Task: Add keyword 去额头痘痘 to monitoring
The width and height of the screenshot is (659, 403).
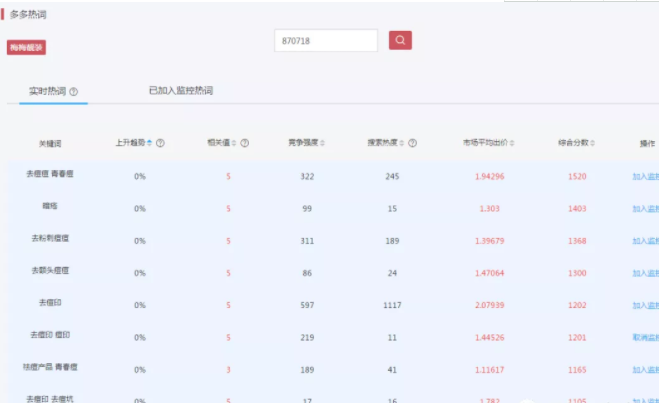Action: 645,272
